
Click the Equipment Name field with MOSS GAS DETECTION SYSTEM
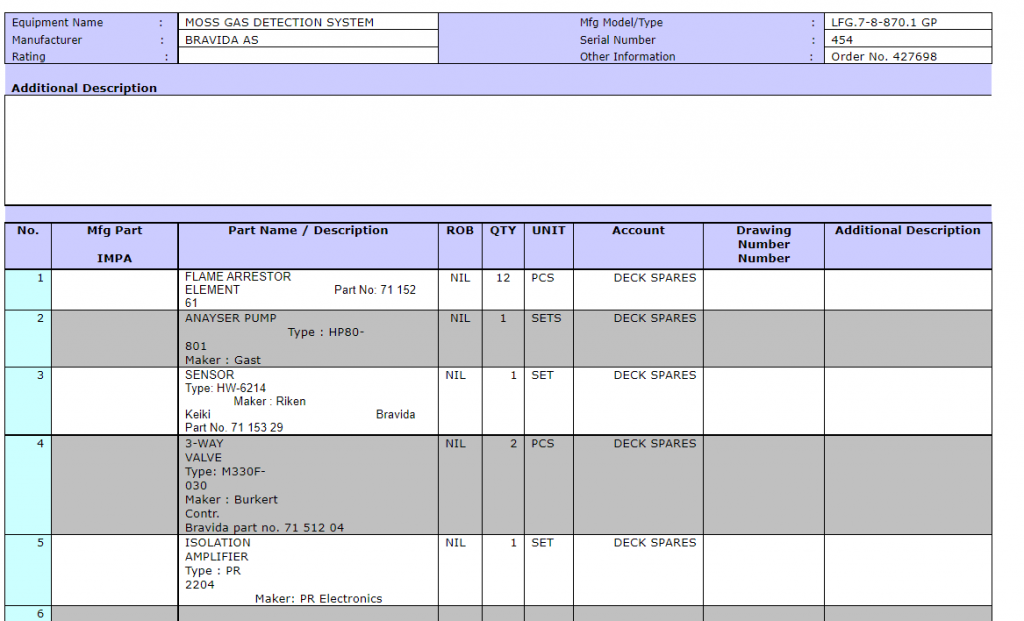(x=308, y=22)
